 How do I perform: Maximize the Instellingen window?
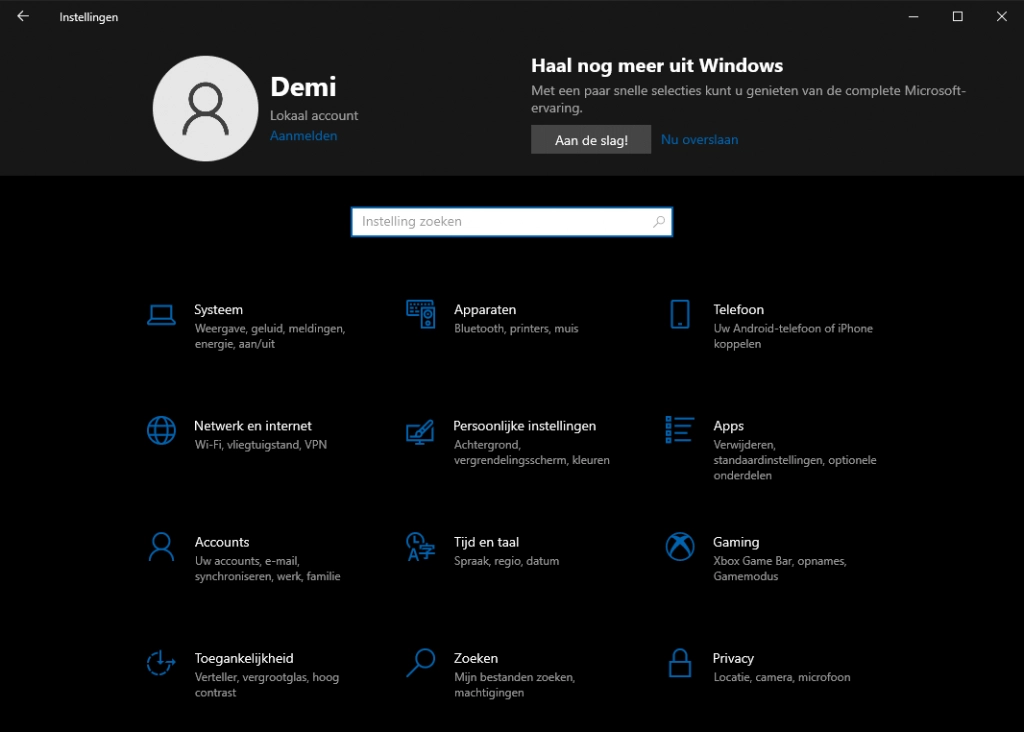957,17
